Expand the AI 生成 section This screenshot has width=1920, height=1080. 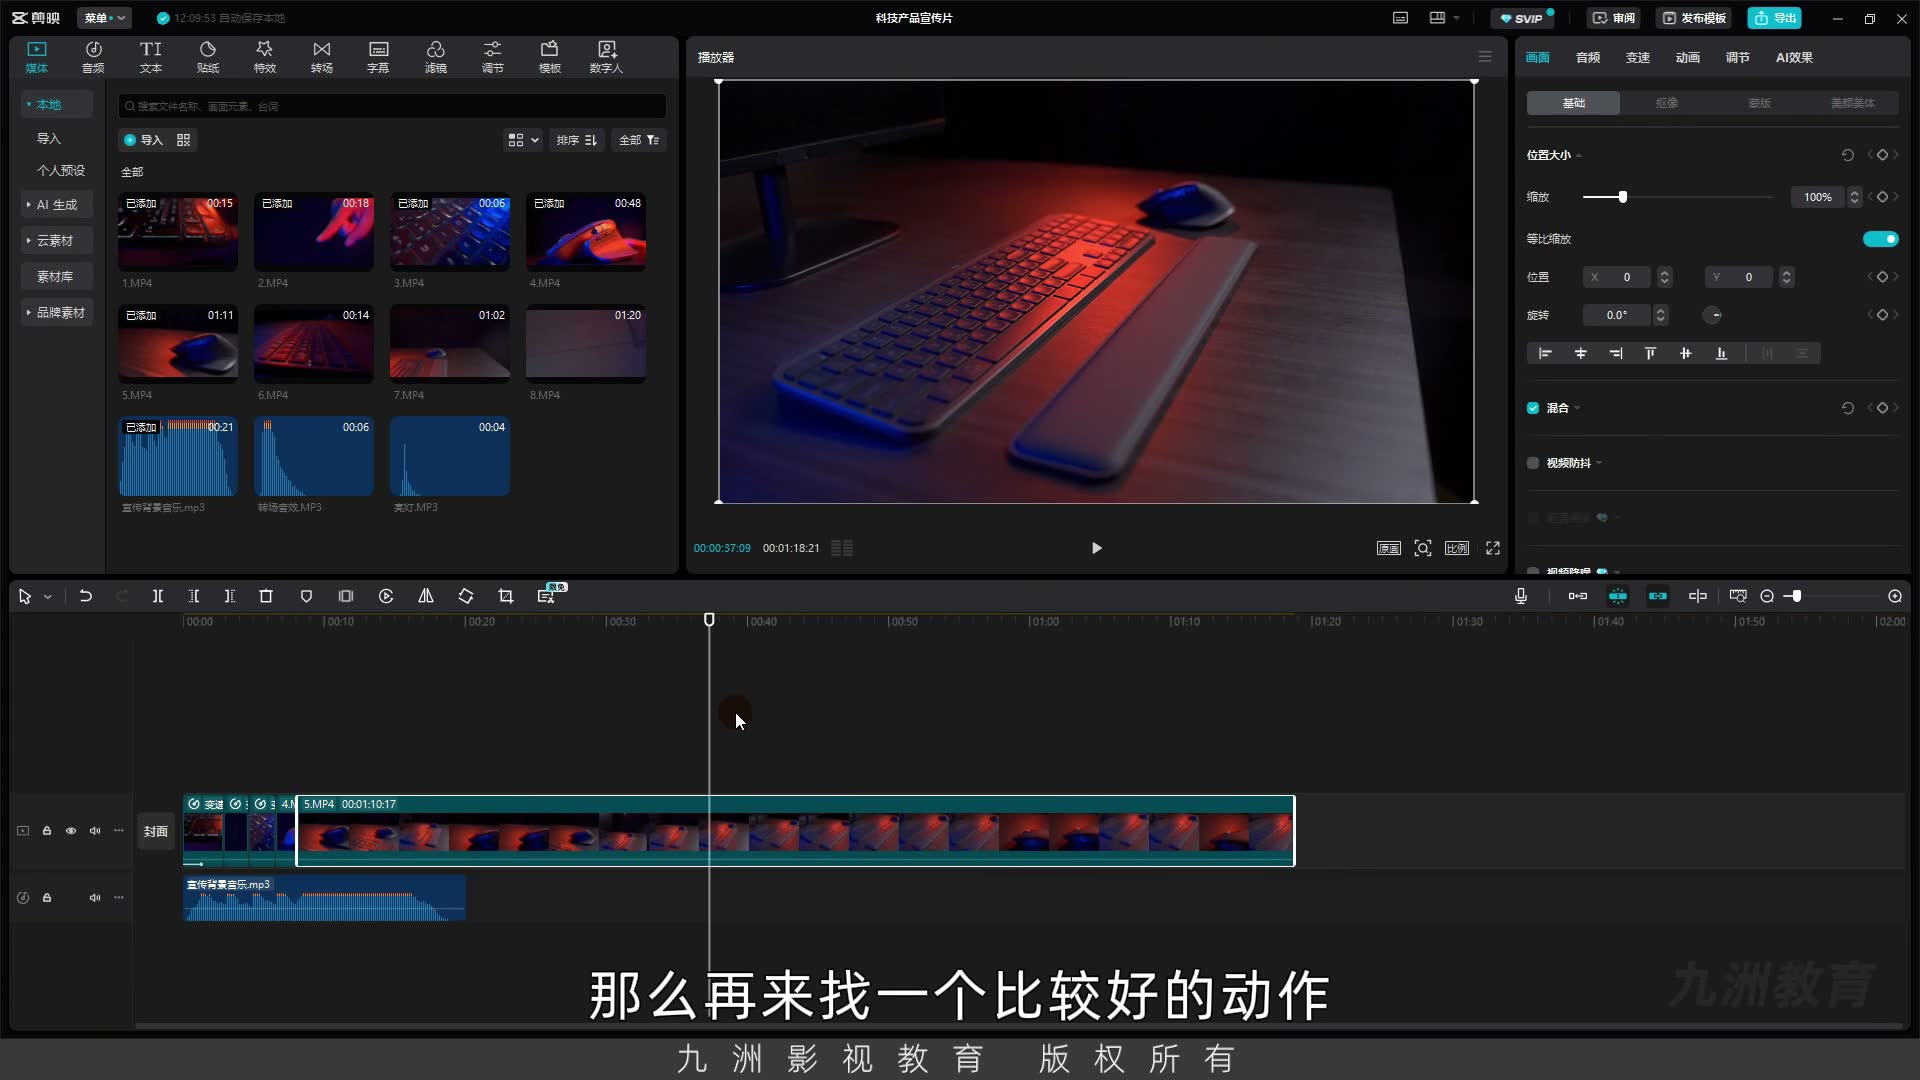57,205
